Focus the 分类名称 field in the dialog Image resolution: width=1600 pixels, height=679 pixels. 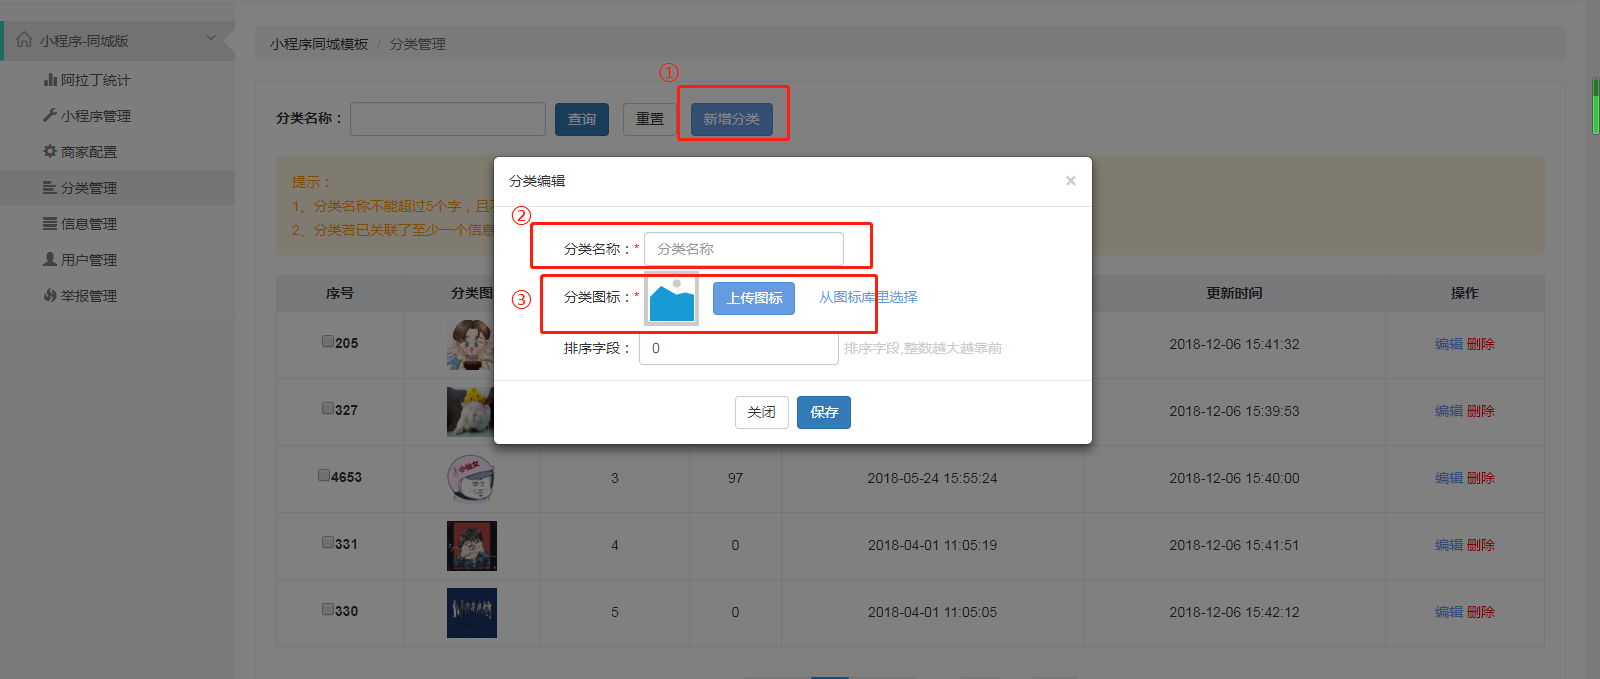(743, 249)
